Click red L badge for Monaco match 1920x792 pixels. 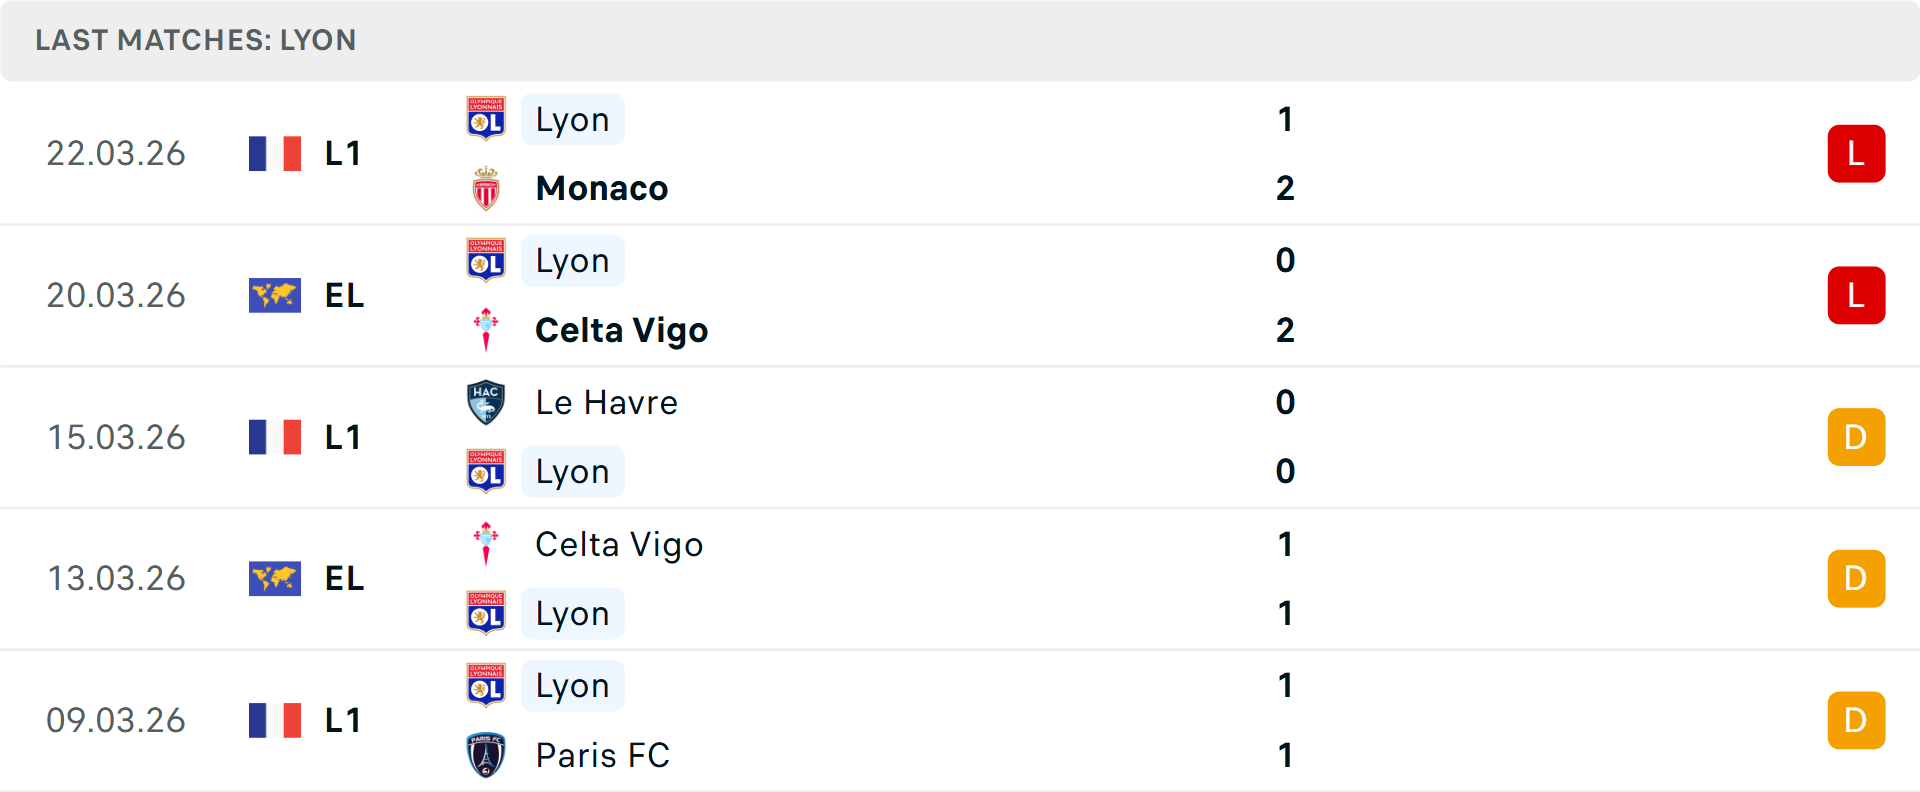pos(1856,154)
